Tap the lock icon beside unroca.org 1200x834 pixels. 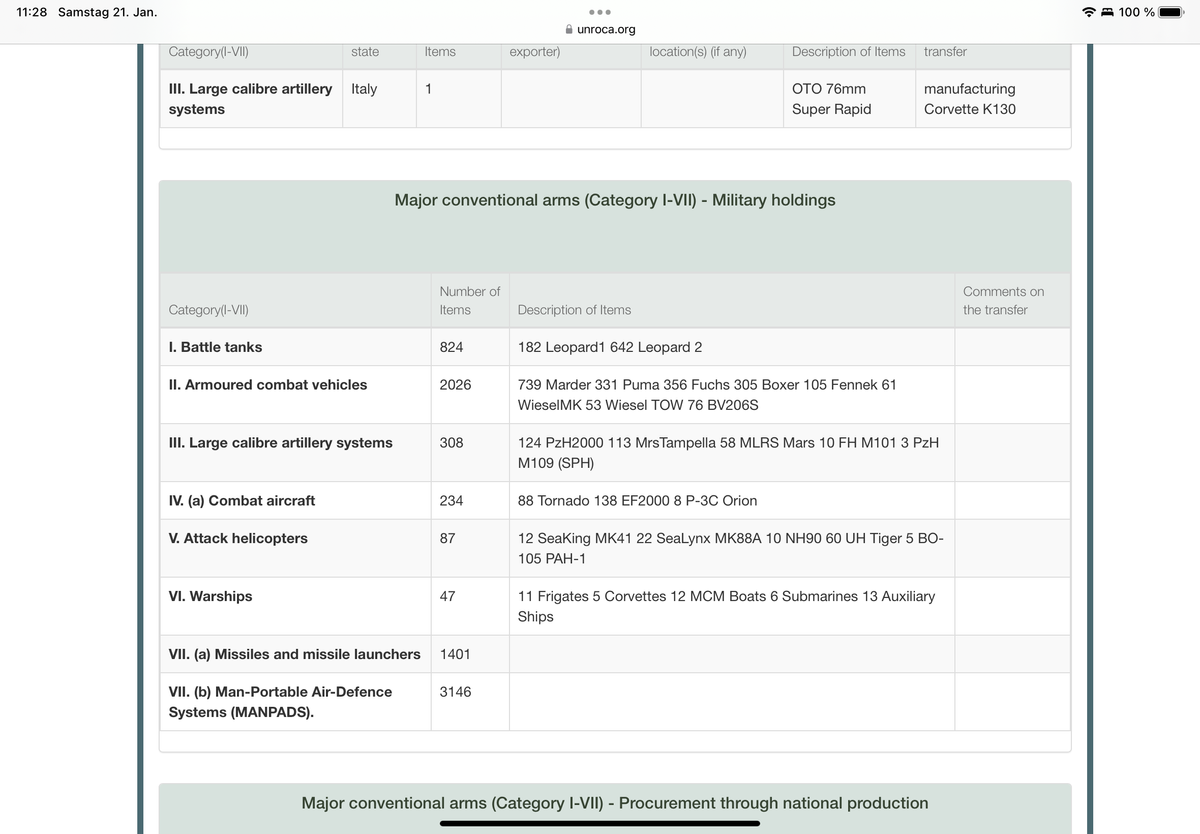click(x=570, y=30)
